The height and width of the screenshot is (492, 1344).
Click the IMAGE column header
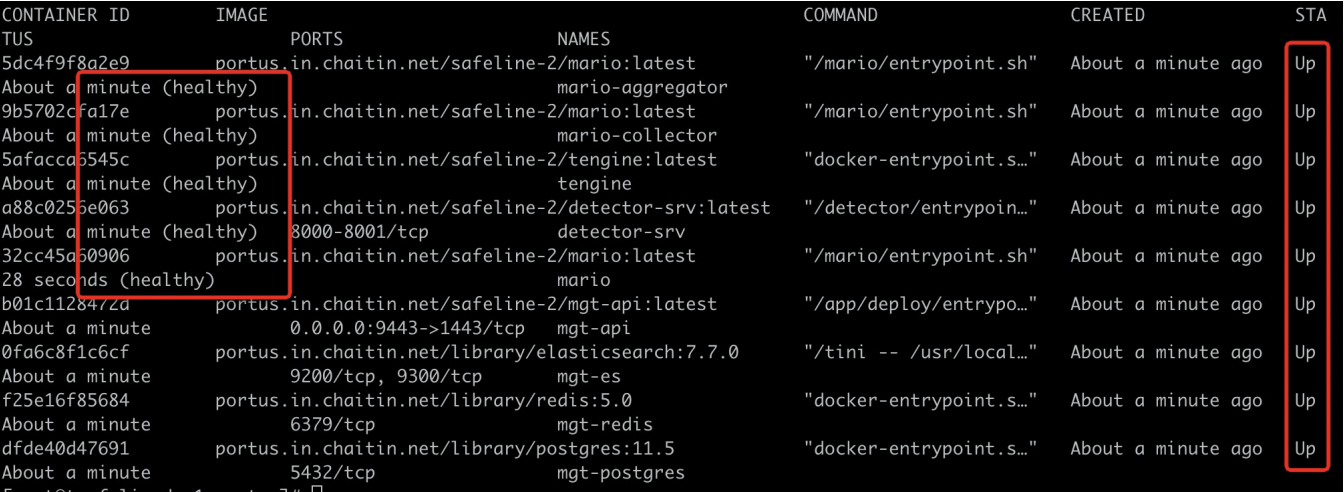coord(241,15)
